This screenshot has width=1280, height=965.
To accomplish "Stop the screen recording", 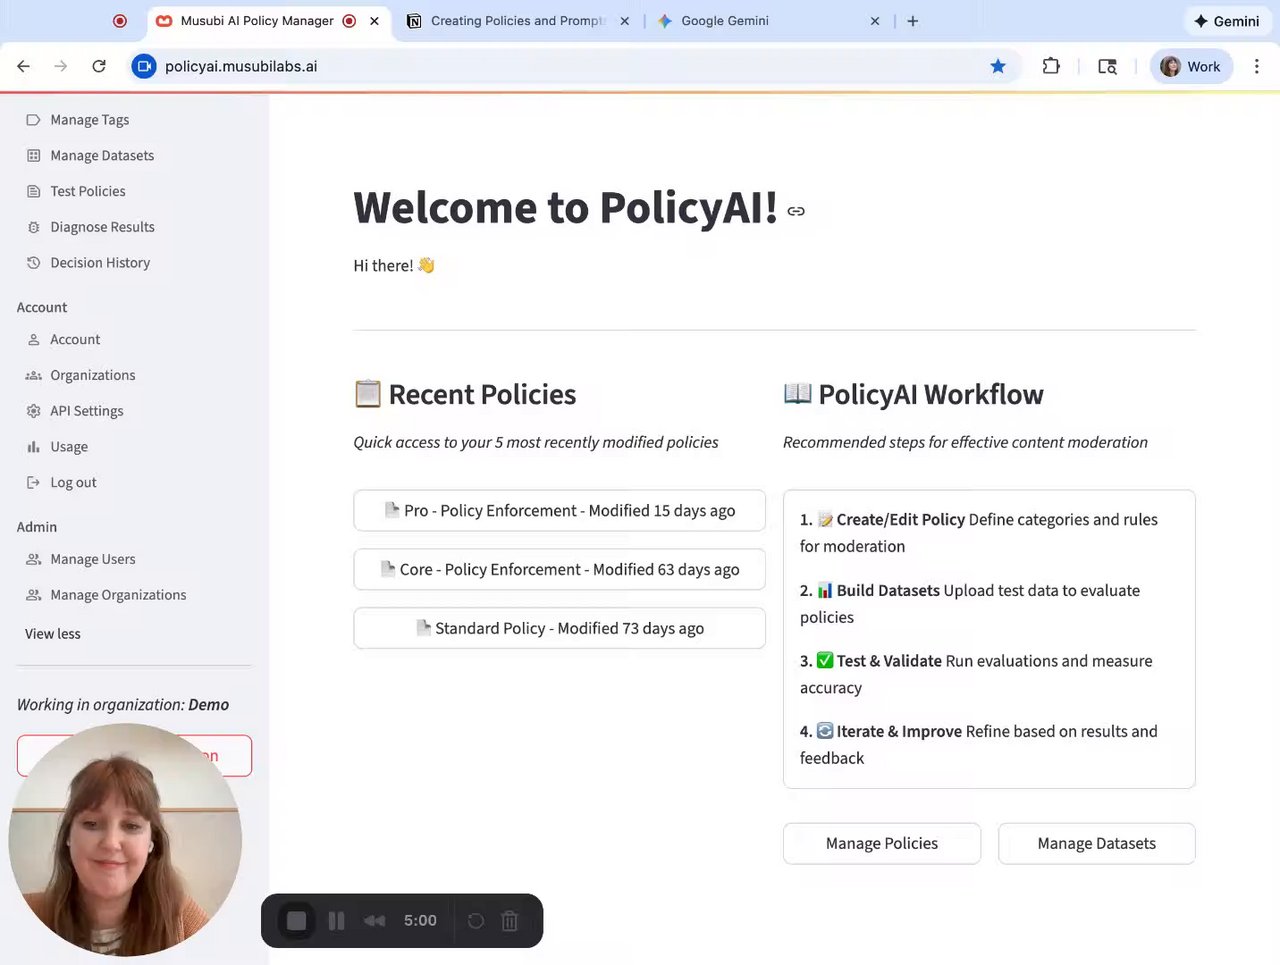I will (x=296, y=921).
